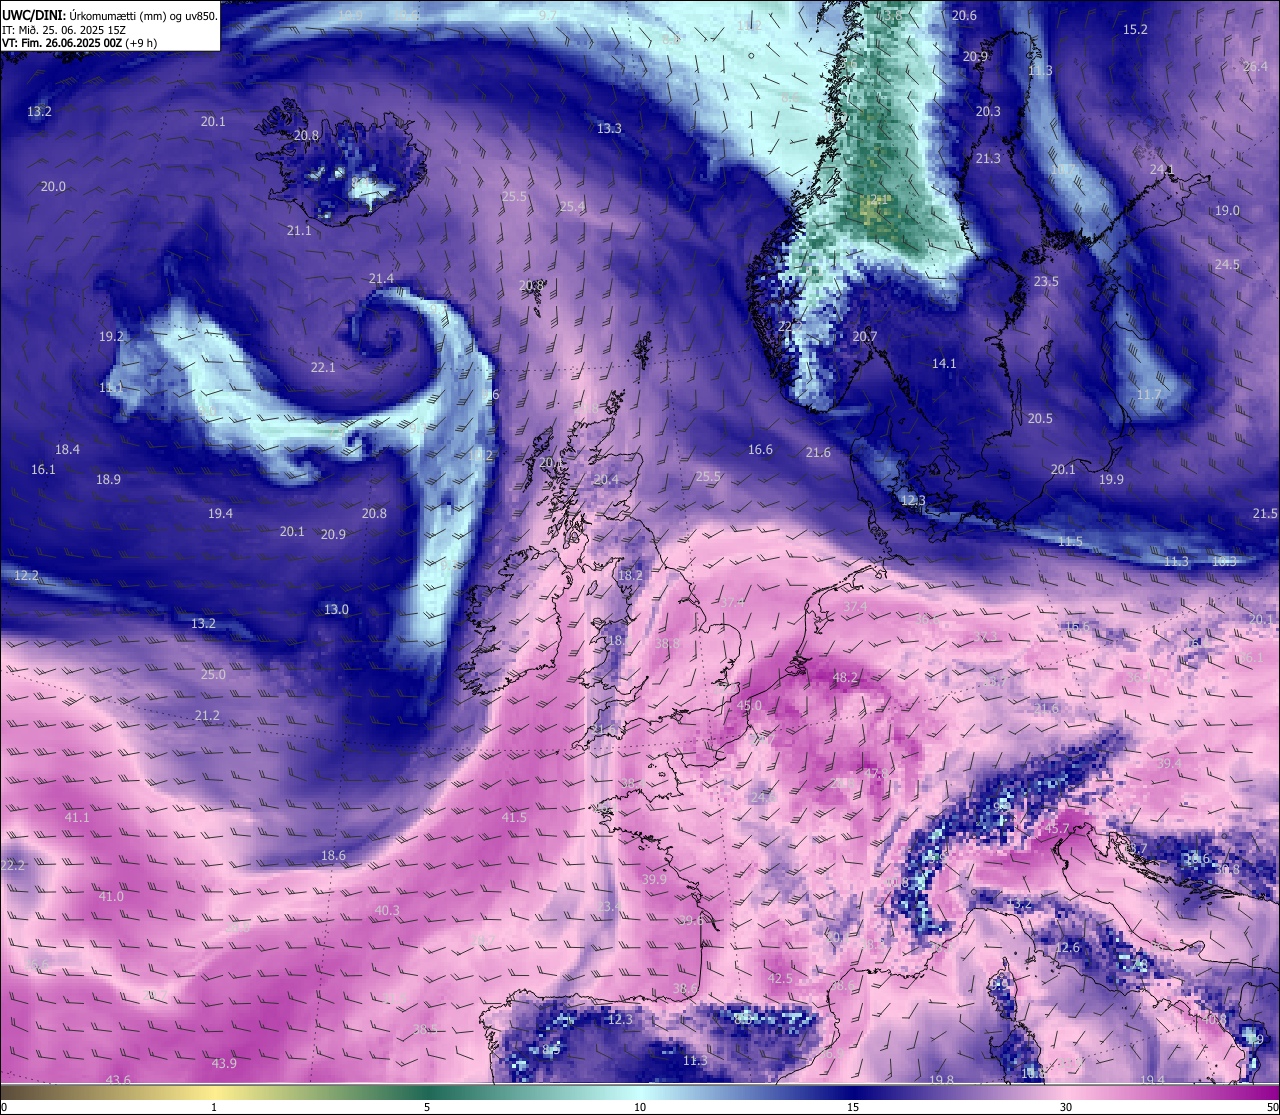
Task: Click the 24.5 value at the right edge
Action: [x=1227, y=265]
